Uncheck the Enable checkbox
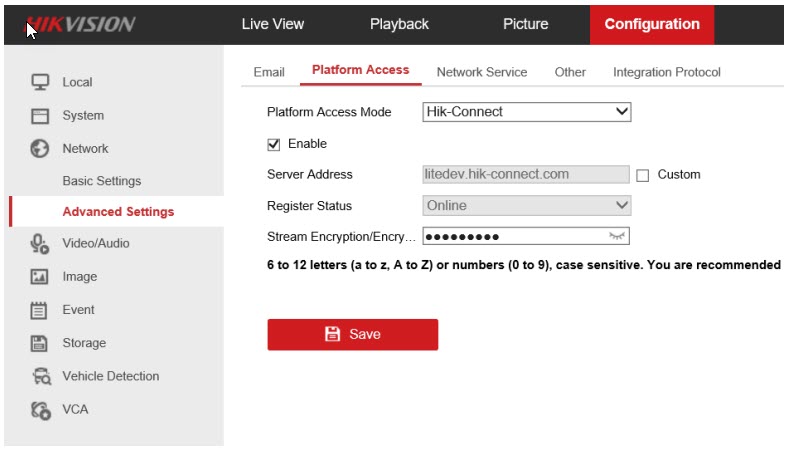Screen dimensions: 788x454 pyautogui.click(x=274, y=144)
